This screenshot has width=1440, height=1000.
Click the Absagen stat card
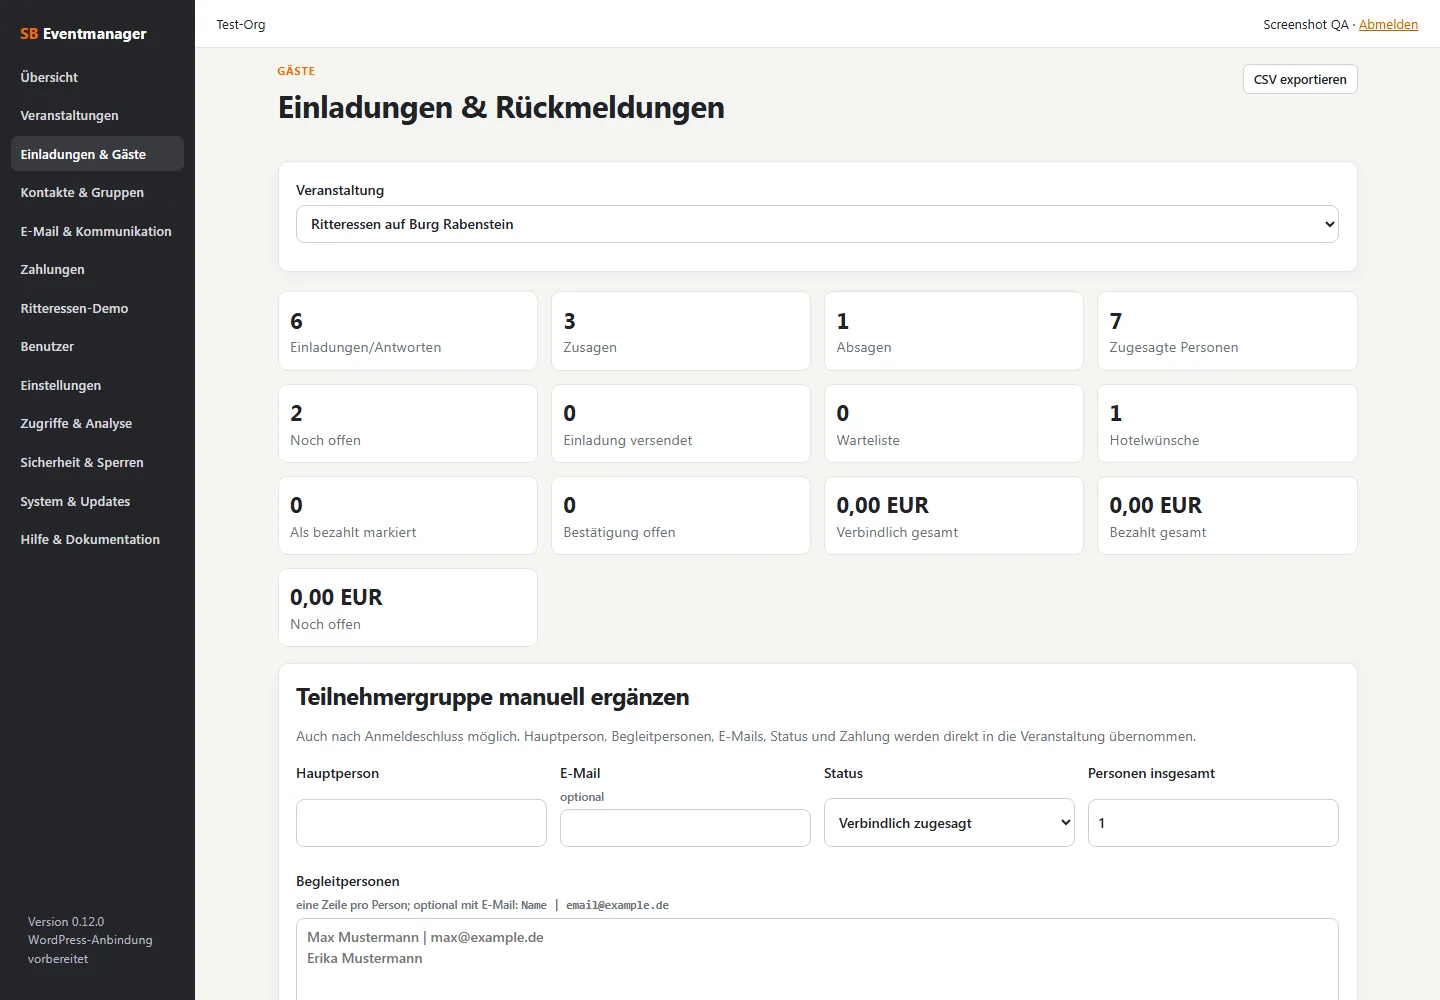tap(954, 331)
